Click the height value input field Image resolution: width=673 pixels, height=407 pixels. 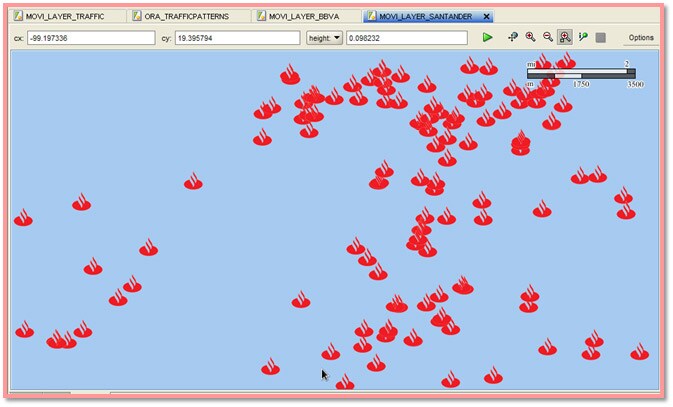407,38
